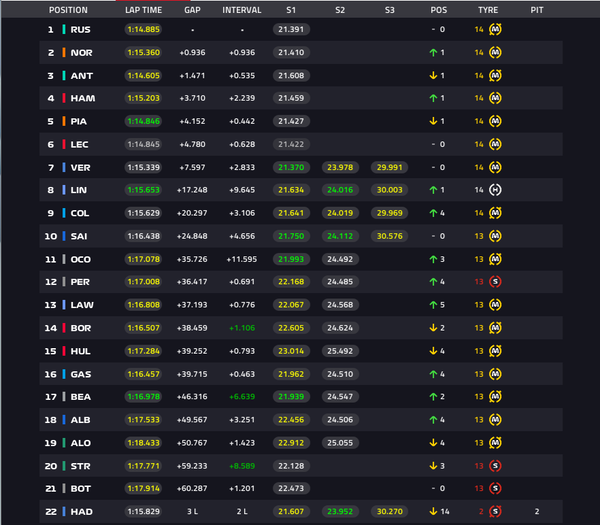Click the POS column header
Screen dimensions: 600x525
pos(439,10)
